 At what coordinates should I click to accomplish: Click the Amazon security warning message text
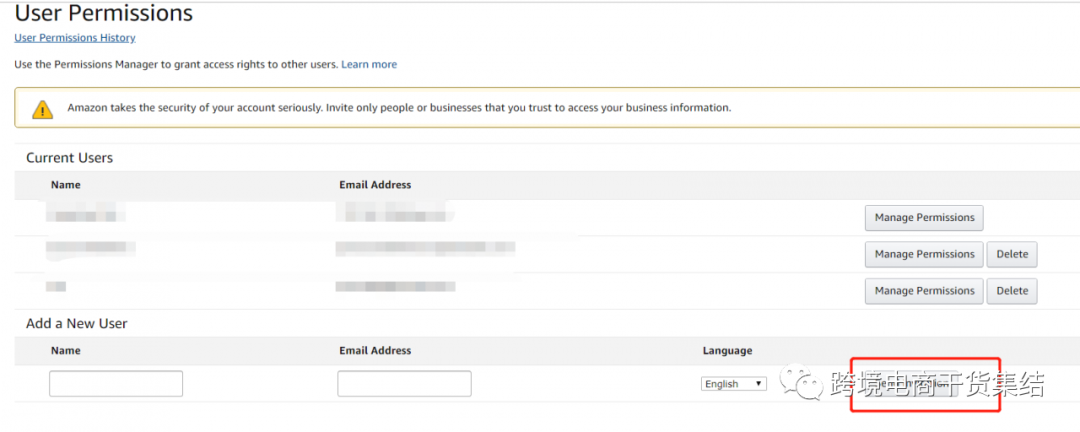click(399, 108)
